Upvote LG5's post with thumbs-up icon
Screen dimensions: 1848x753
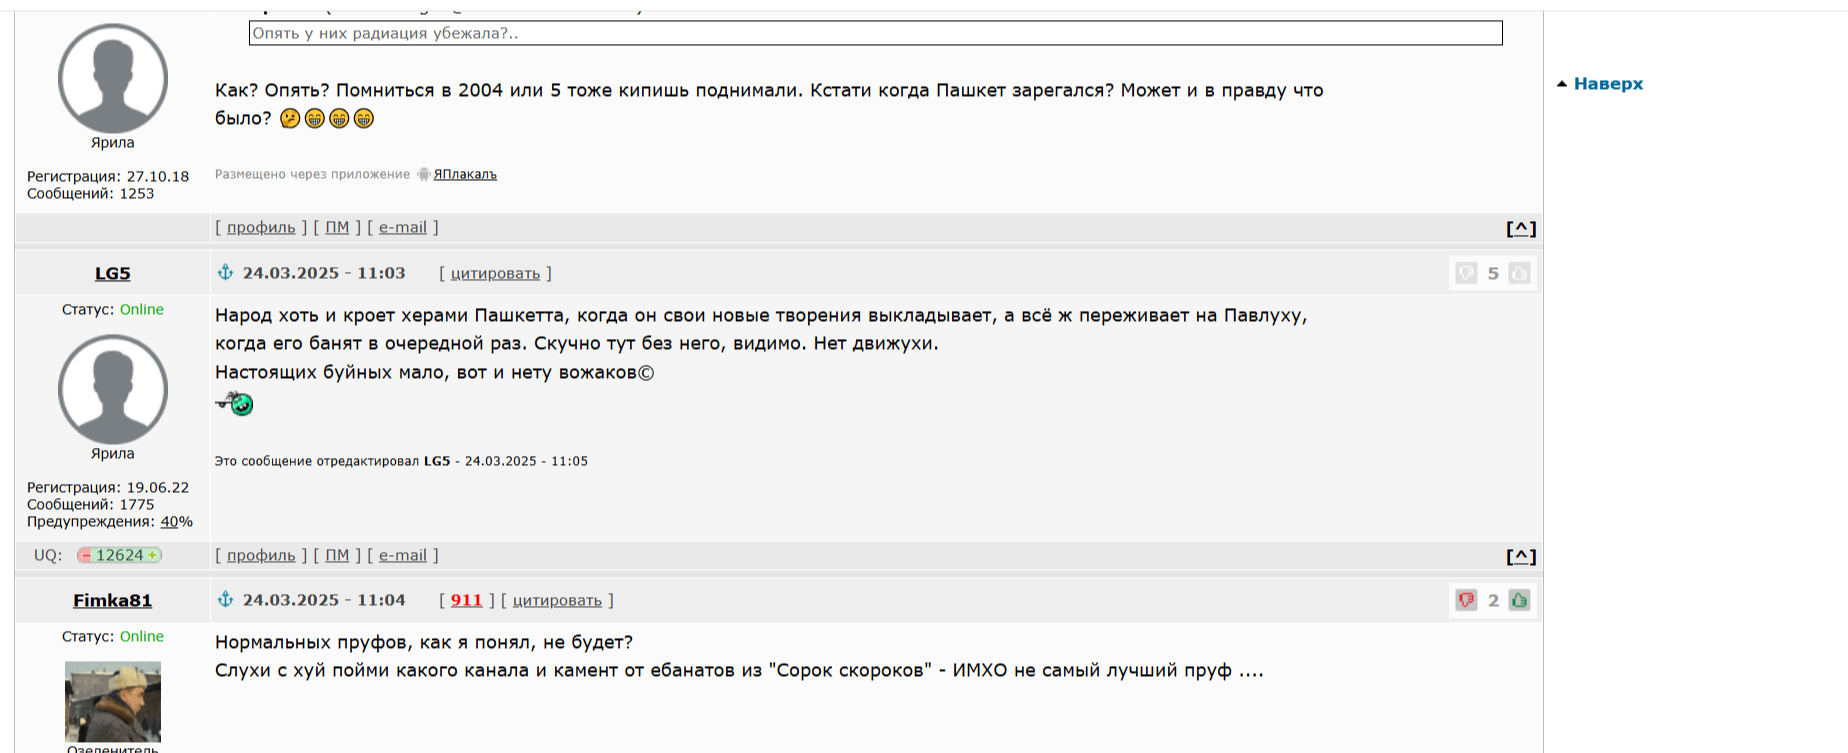click(x=1519, y=273)
